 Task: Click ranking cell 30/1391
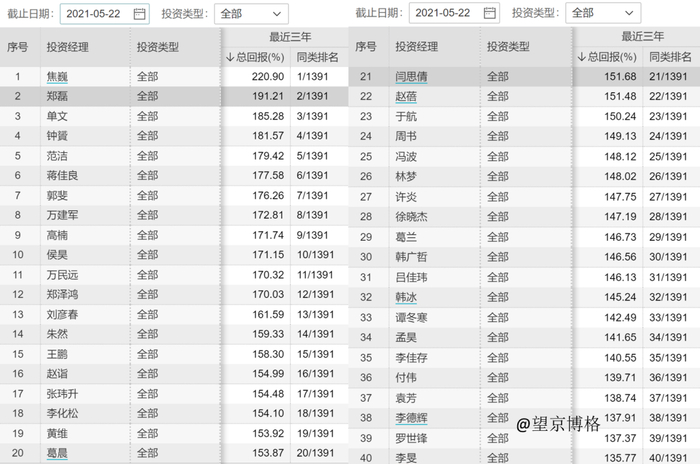pyautogui.click(x=668, y=257)
